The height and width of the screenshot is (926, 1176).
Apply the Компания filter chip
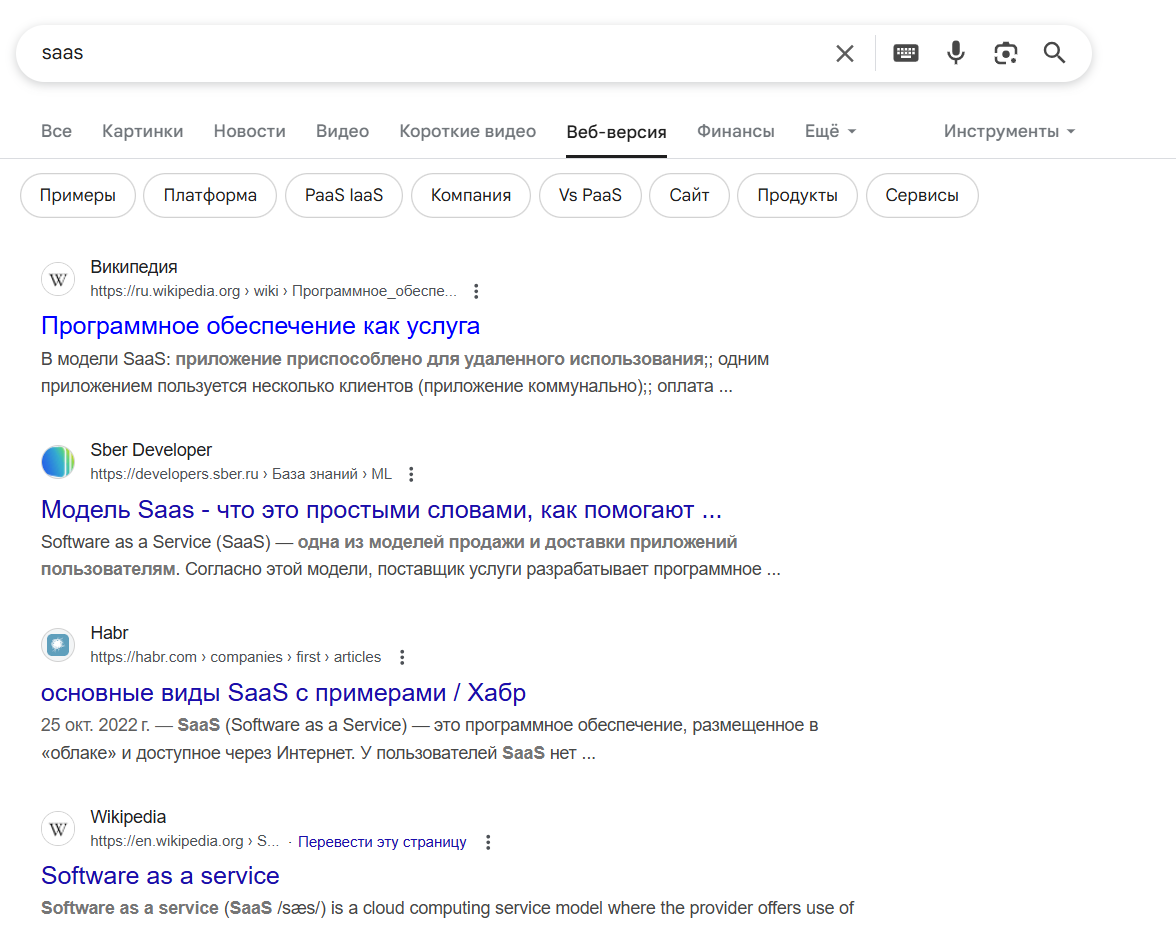pos(471,196)
